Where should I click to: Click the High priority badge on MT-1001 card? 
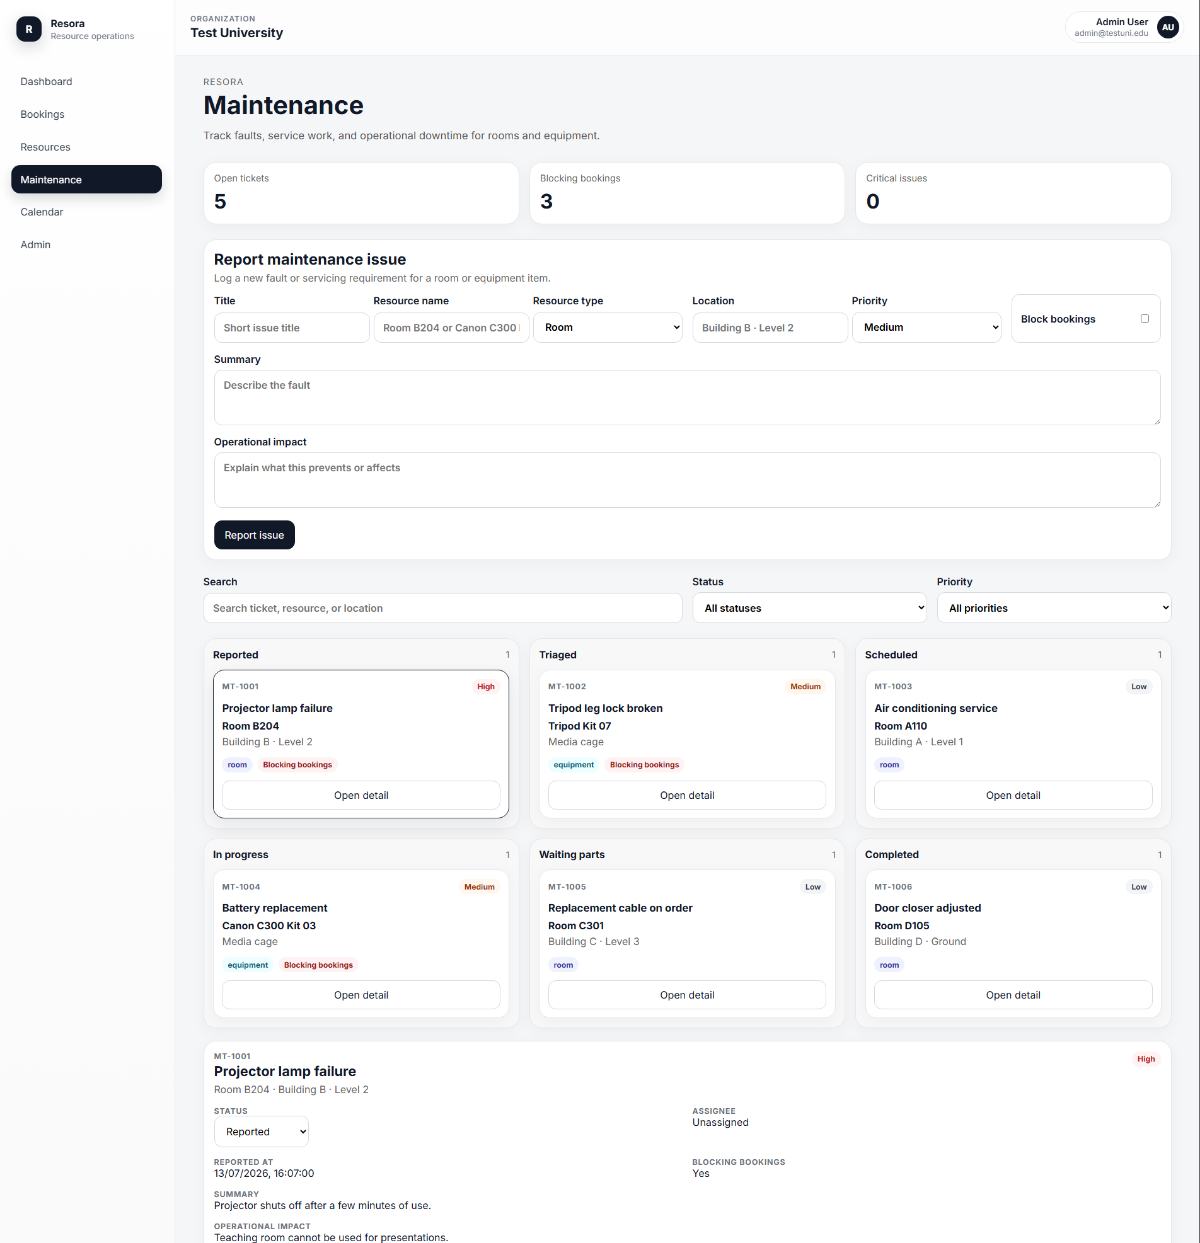pyautogui.click(x=486, y=687)
